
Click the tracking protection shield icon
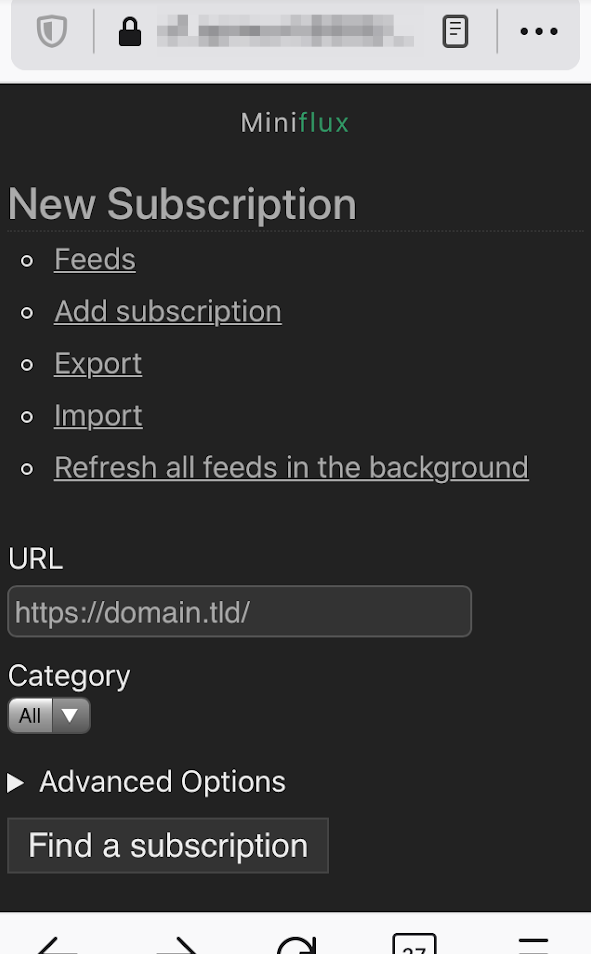(52, 31)
